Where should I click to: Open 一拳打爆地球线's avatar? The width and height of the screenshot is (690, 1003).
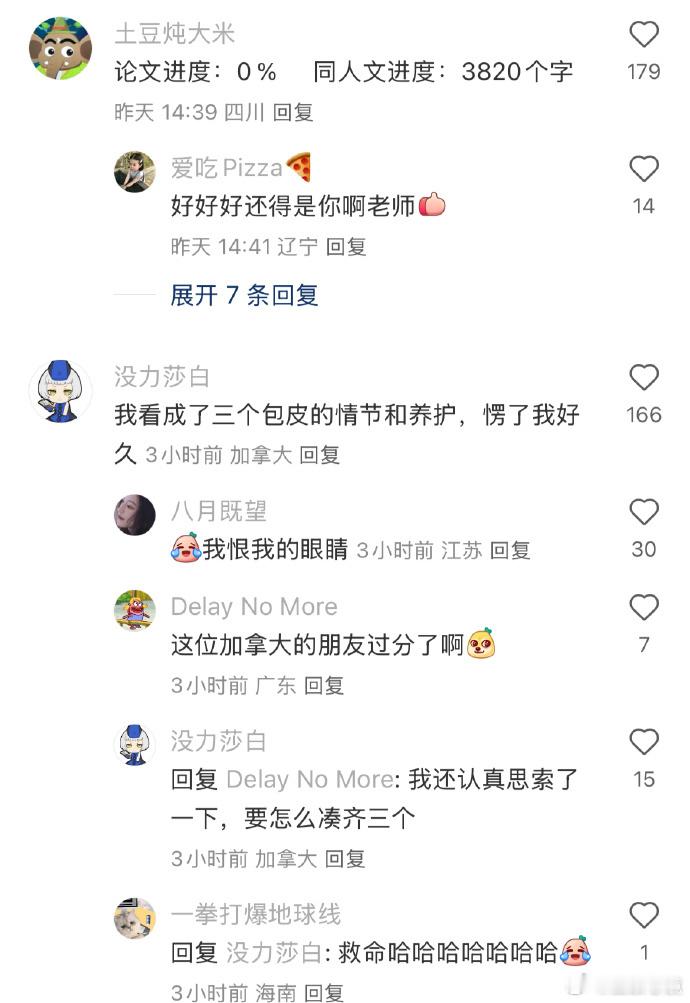tap(135, 918)
